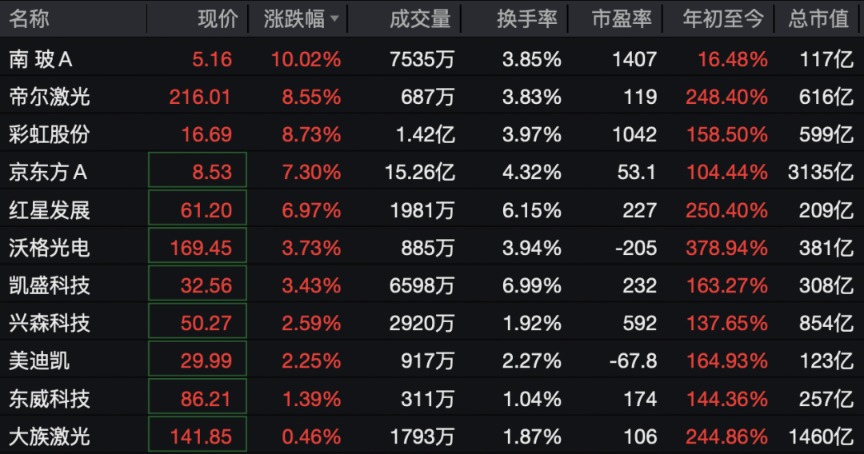
Task: Click the 东威科技 stock name
Action: [49, 399]
